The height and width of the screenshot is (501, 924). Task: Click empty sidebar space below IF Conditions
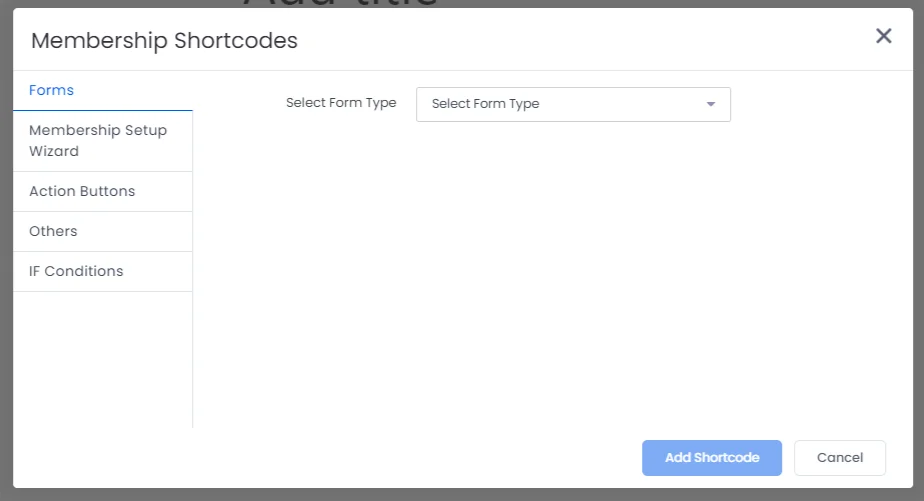[x=102, y=360]
